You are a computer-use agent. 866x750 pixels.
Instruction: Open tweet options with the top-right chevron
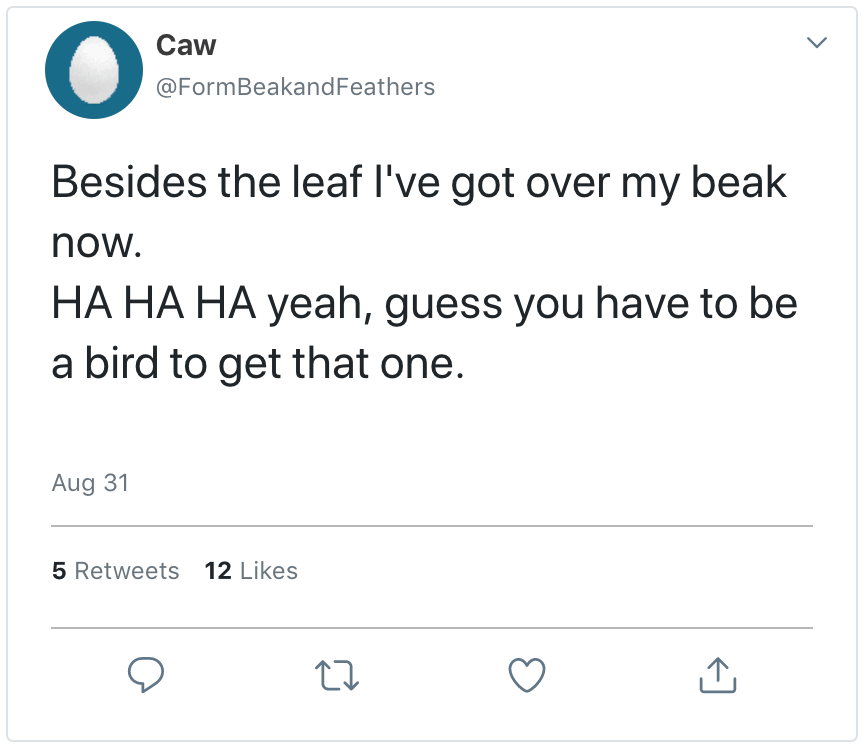click(817, 43)
